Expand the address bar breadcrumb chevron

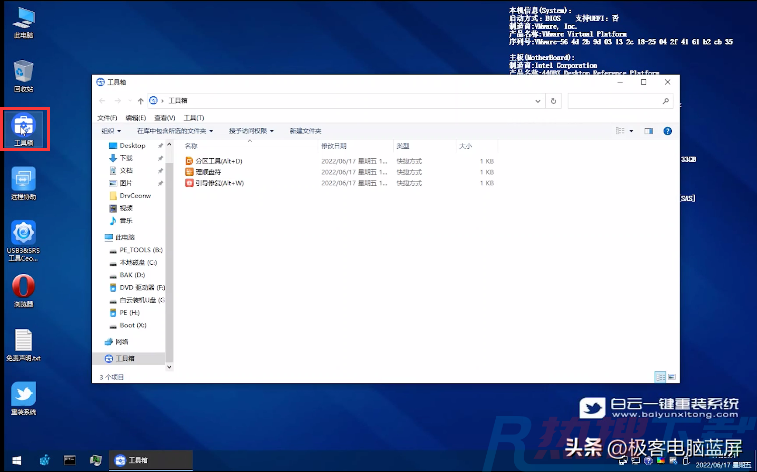click(163, 101)
